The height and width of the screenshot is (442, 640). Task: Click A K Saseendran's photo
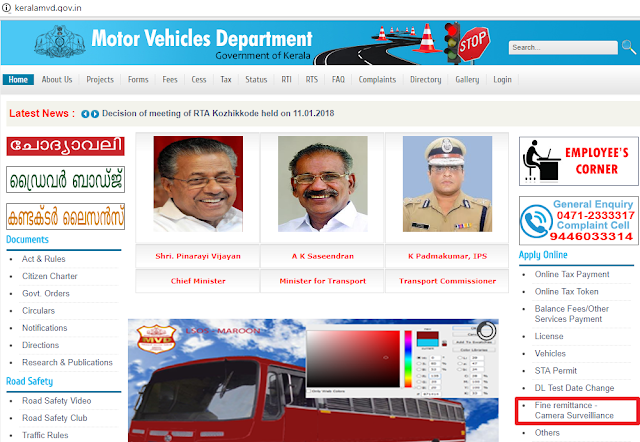click(322, 184)
